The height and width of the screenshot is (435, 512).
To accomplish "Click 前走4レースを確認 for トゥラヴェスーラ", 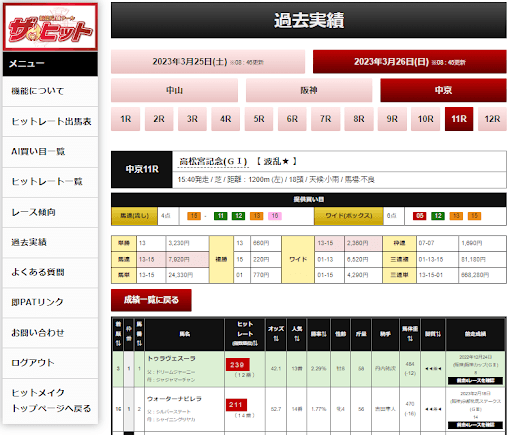I will 475,381.
